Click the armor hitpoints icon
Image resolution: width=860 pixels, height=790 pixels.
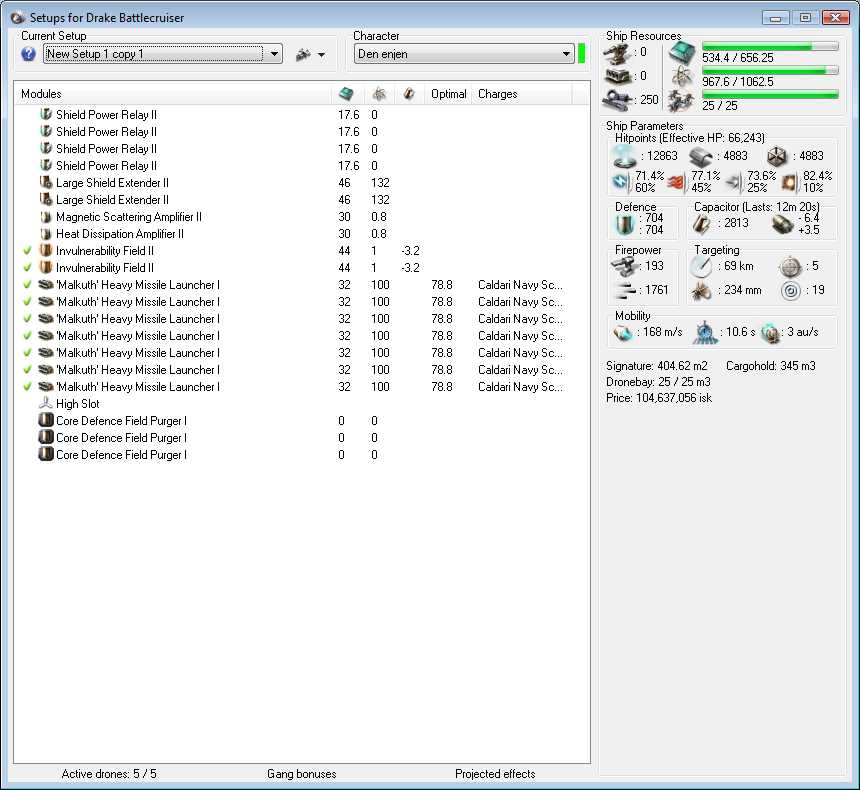point(701,157)
